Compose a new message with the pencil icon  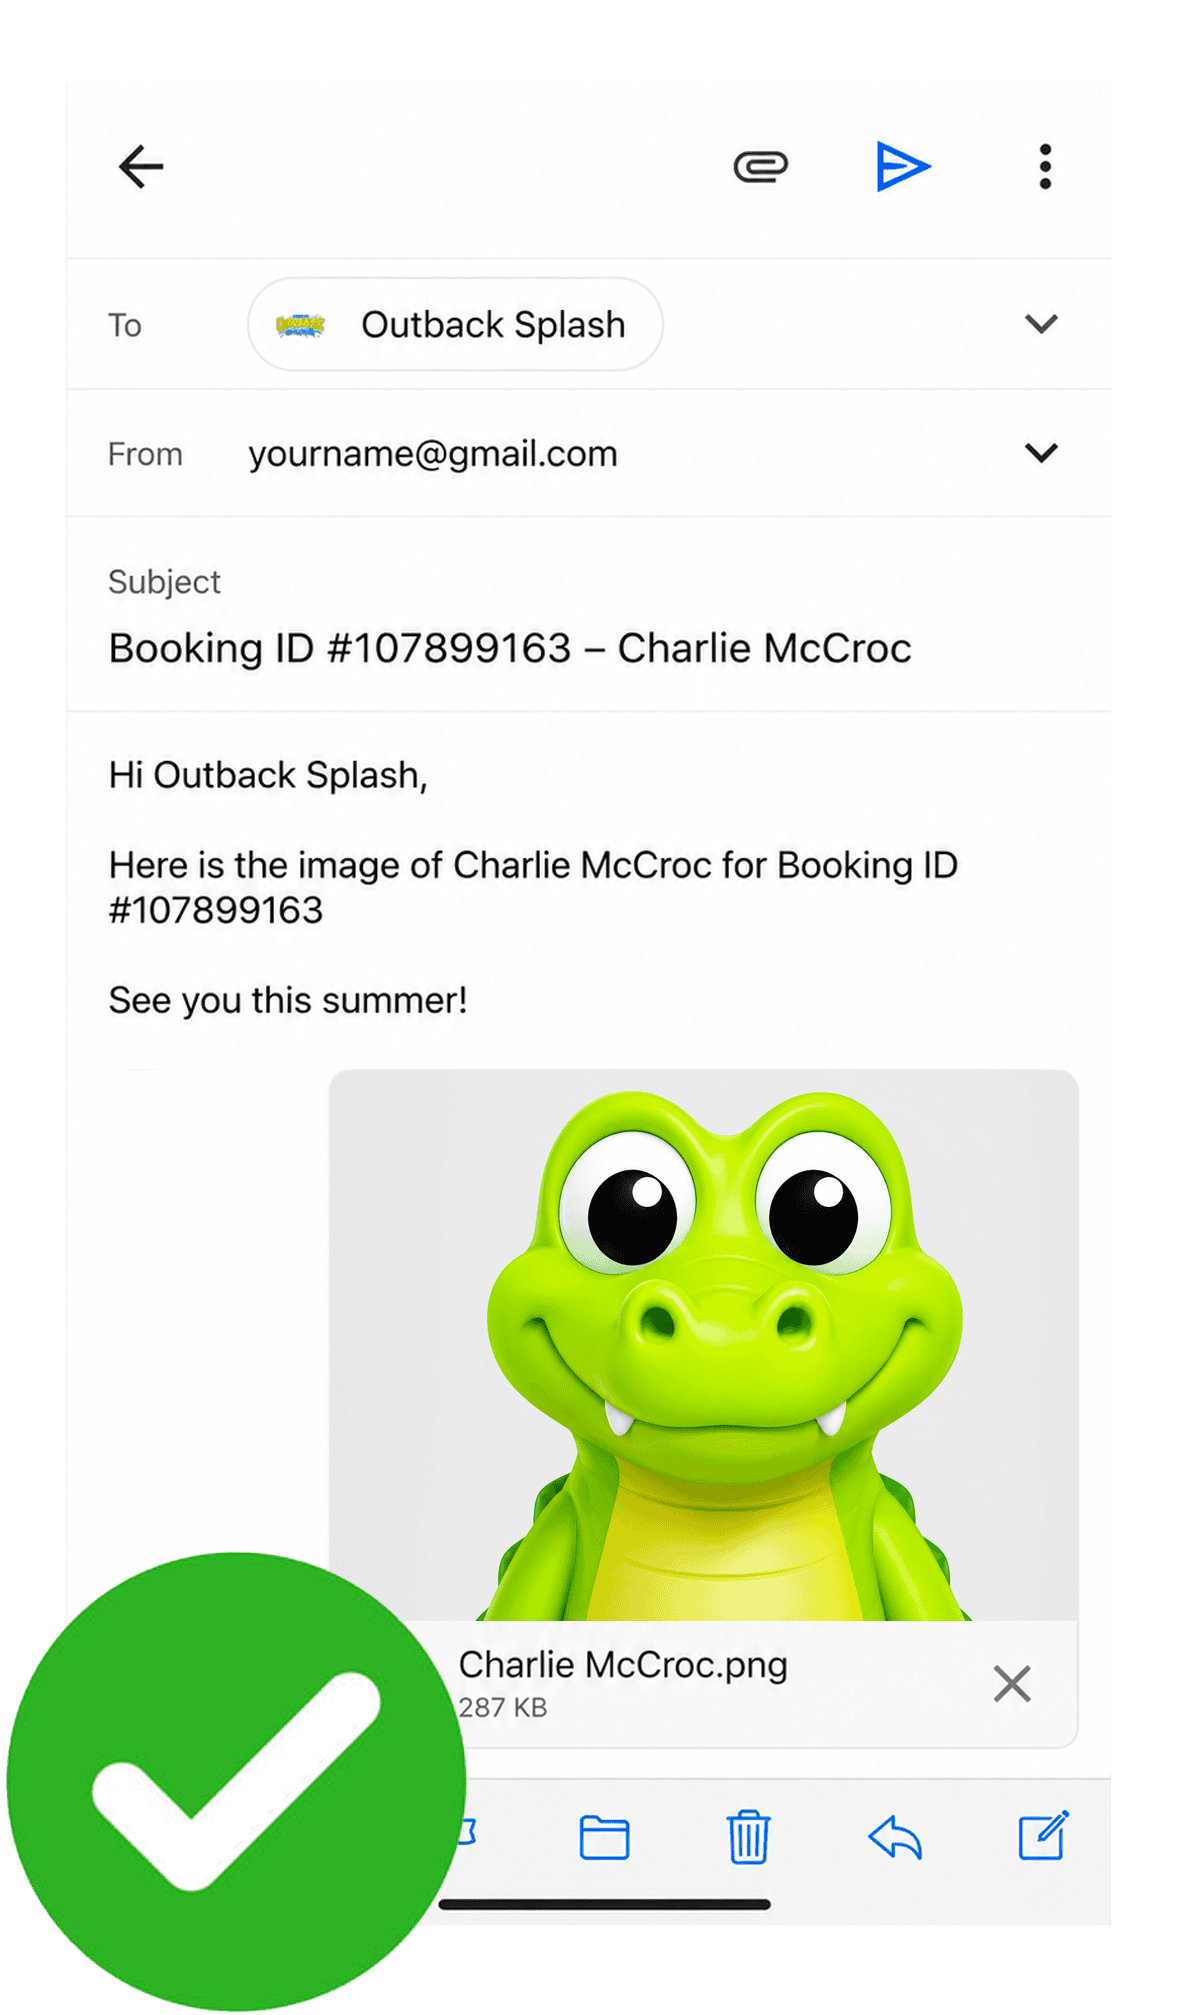point(1043,1835)
